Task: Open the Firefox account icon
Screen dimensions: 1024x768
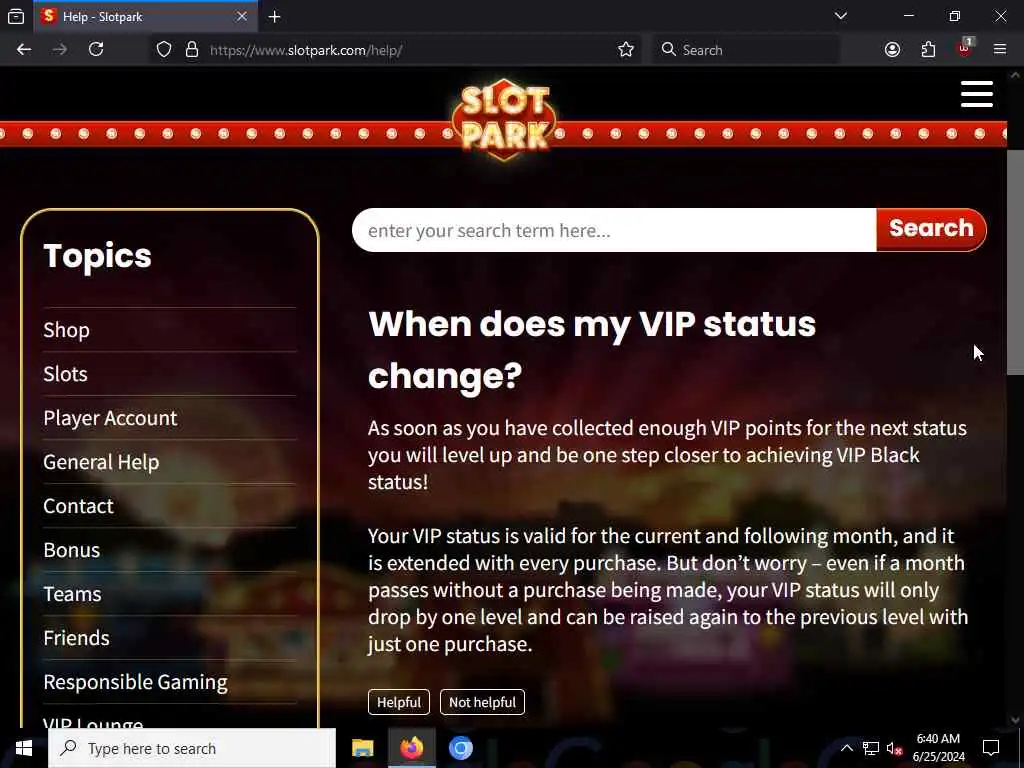Action: 892,50
